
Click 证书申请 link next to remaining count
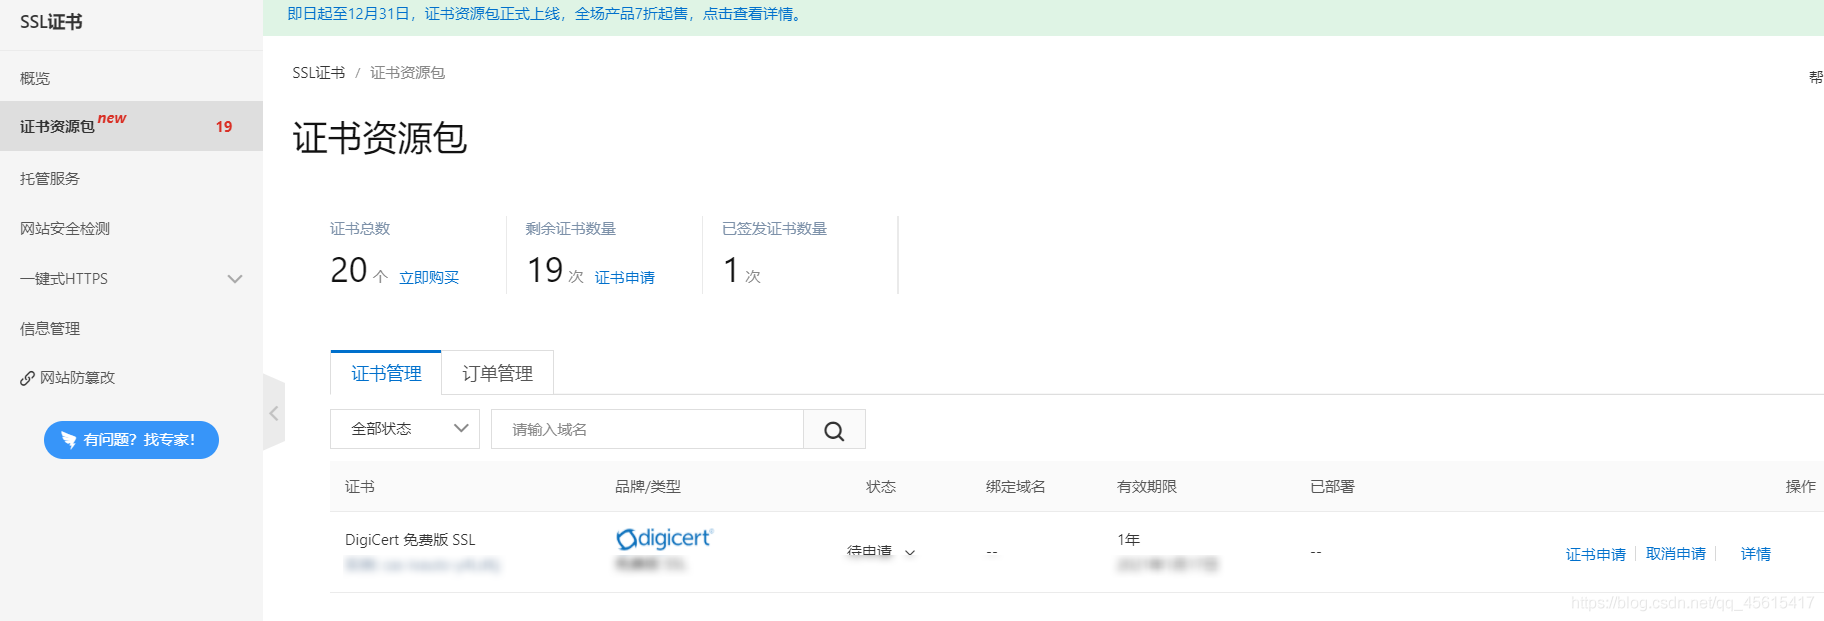[624, 277]
